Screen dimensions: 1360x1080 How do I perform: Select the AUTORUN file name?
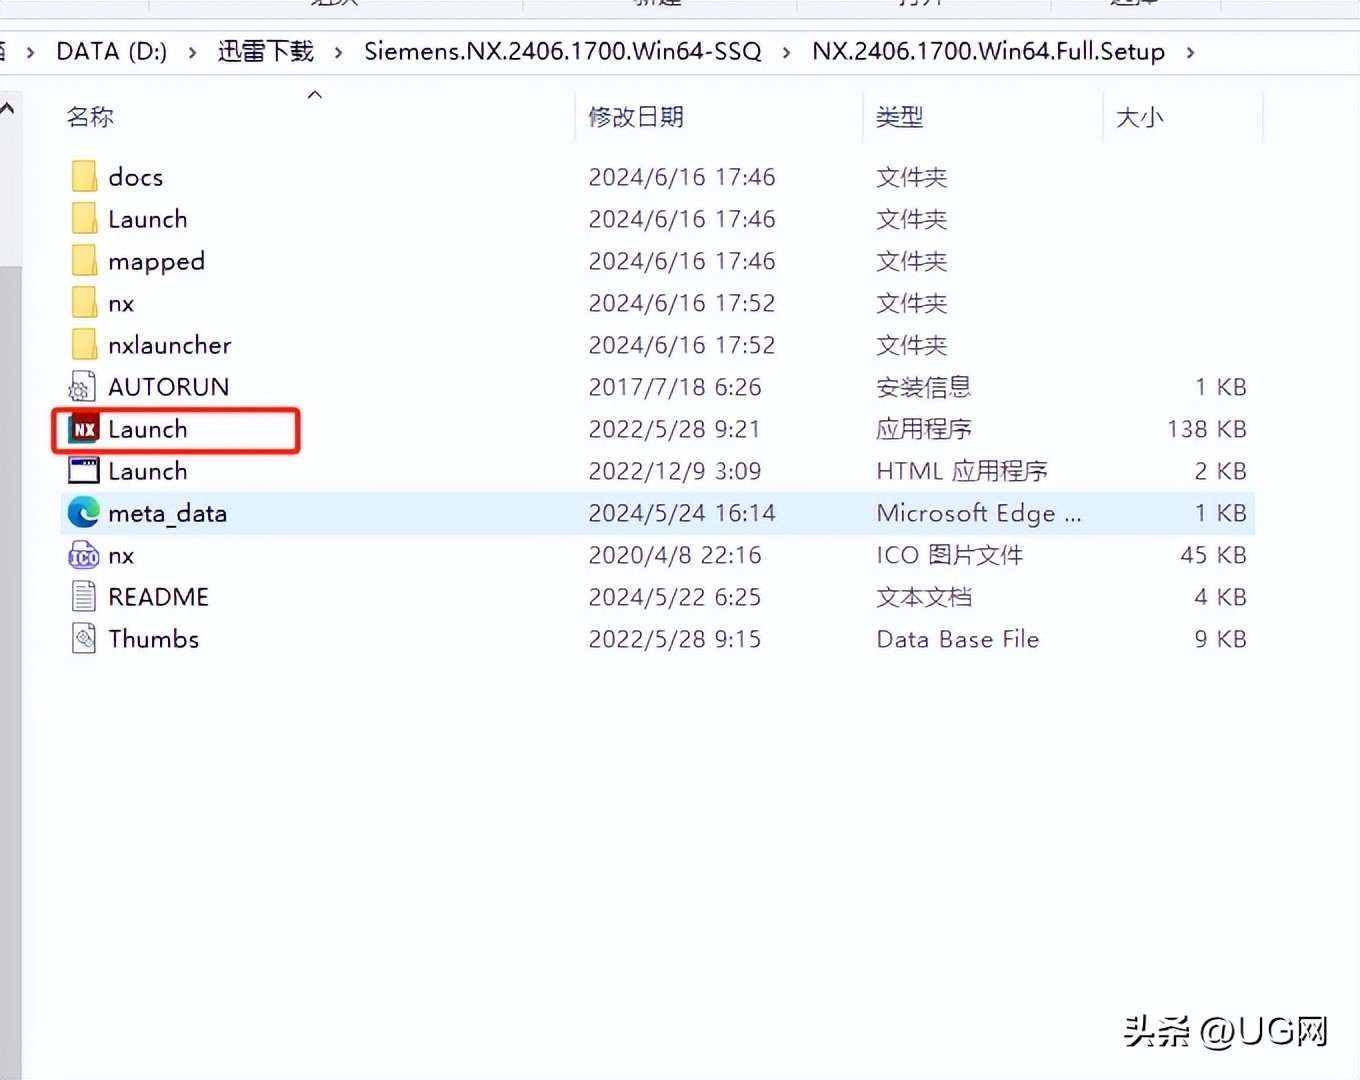[169, 387]
